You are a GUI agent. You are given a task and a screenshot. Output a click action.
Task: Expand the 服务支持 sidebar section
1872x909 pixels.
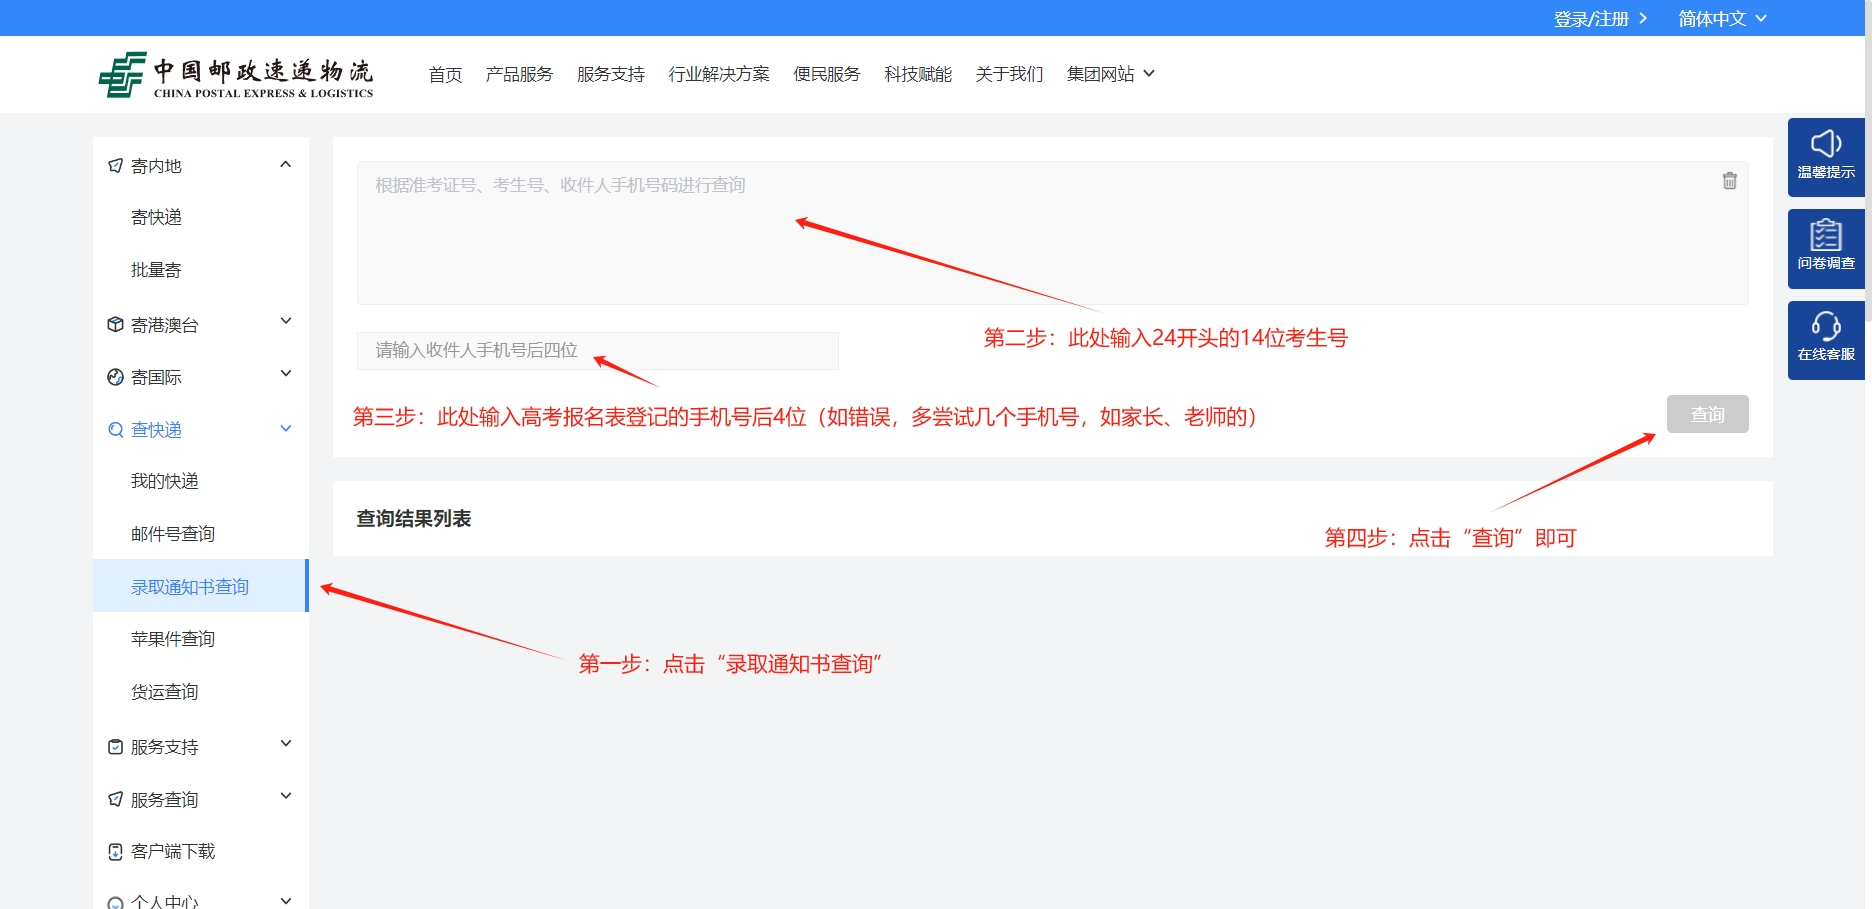coord(285,744)
